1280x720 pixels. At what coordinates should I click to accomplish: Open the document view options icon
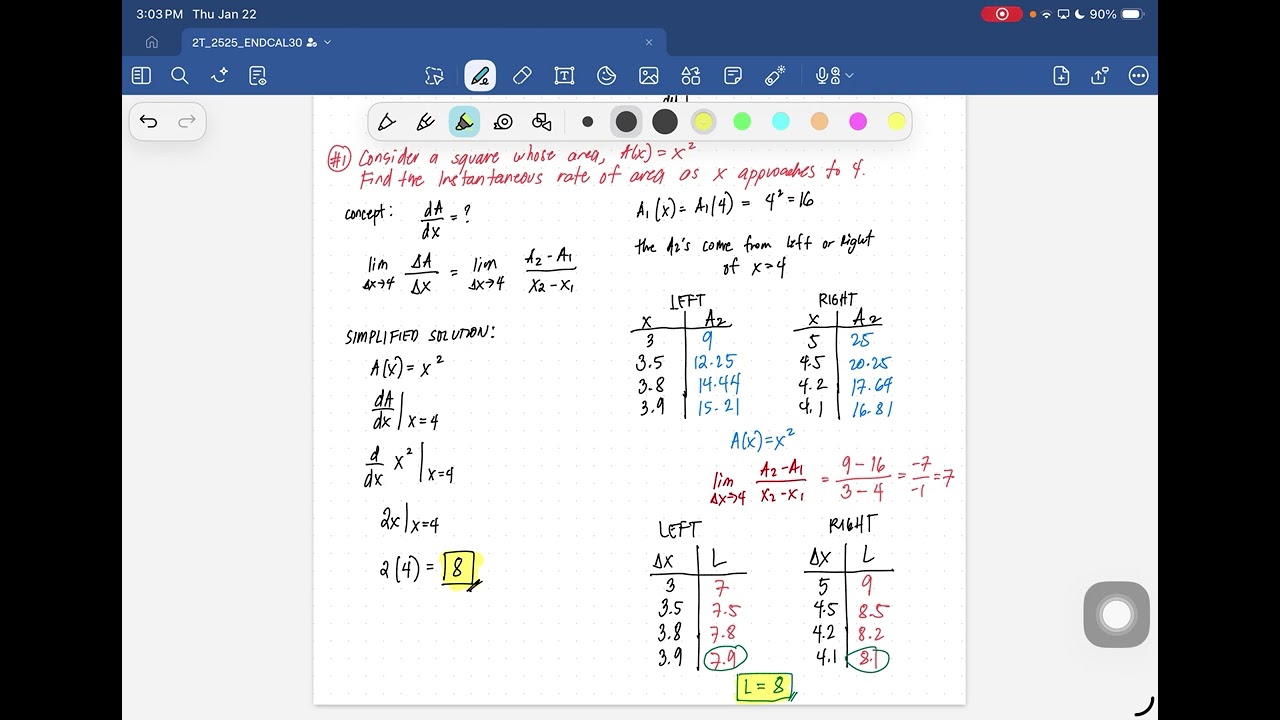point(257,76)
